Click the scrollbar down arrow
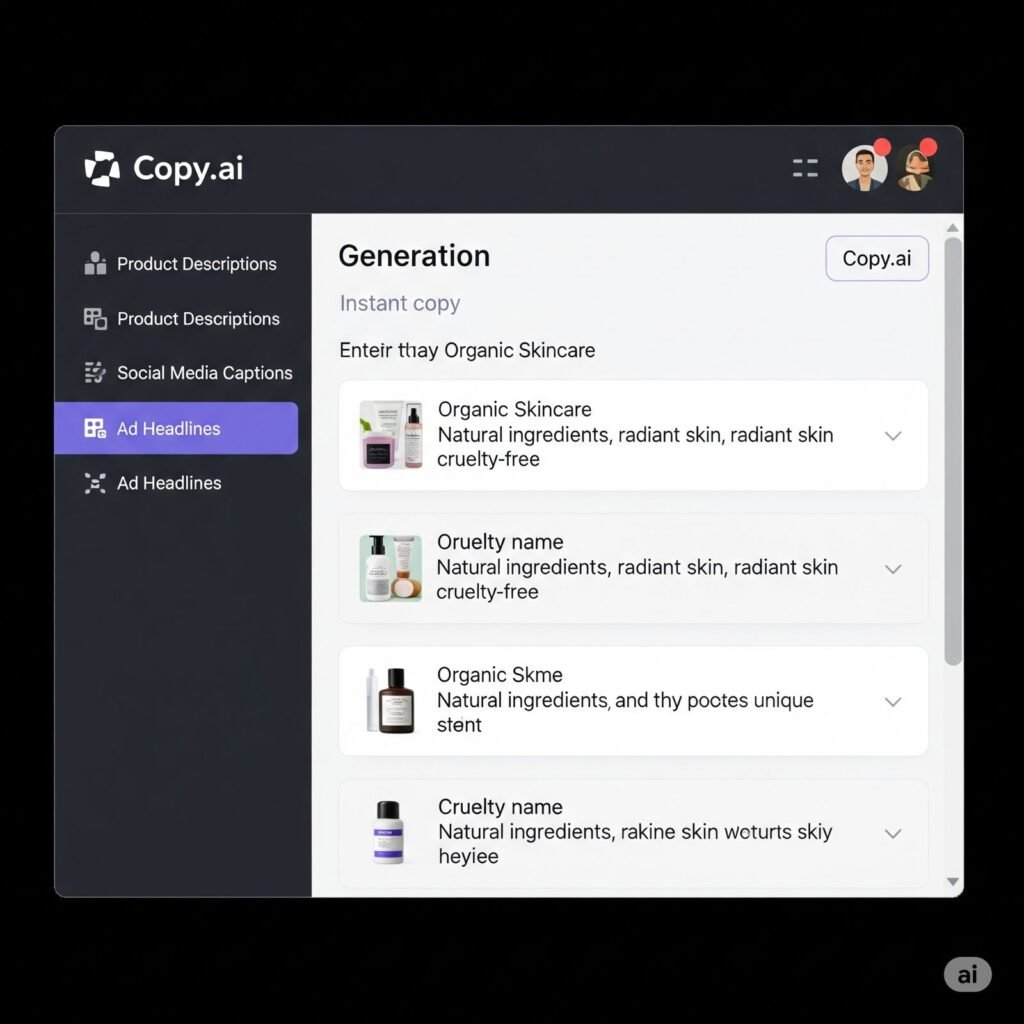This screenshot has width=1024, height=1024. [953, 882]
